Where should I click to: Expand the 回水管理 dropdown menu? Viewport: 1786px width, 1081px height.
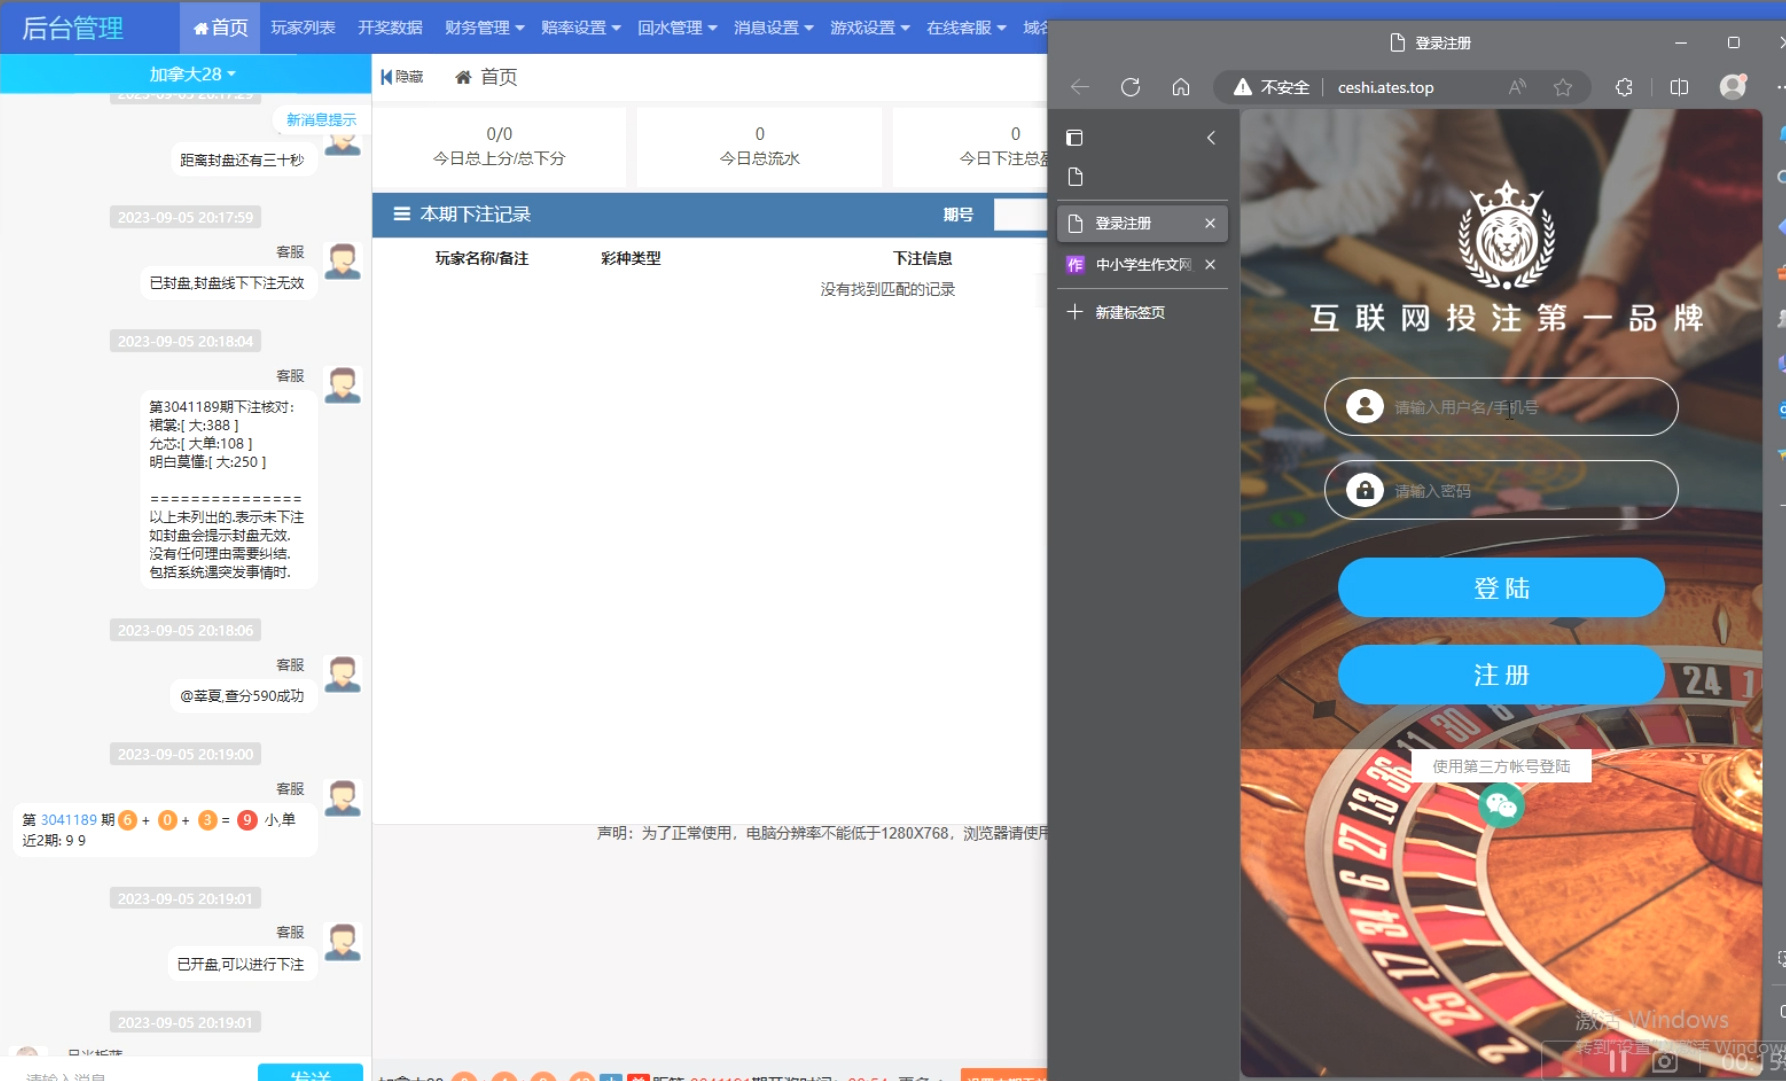click(677, 27)
